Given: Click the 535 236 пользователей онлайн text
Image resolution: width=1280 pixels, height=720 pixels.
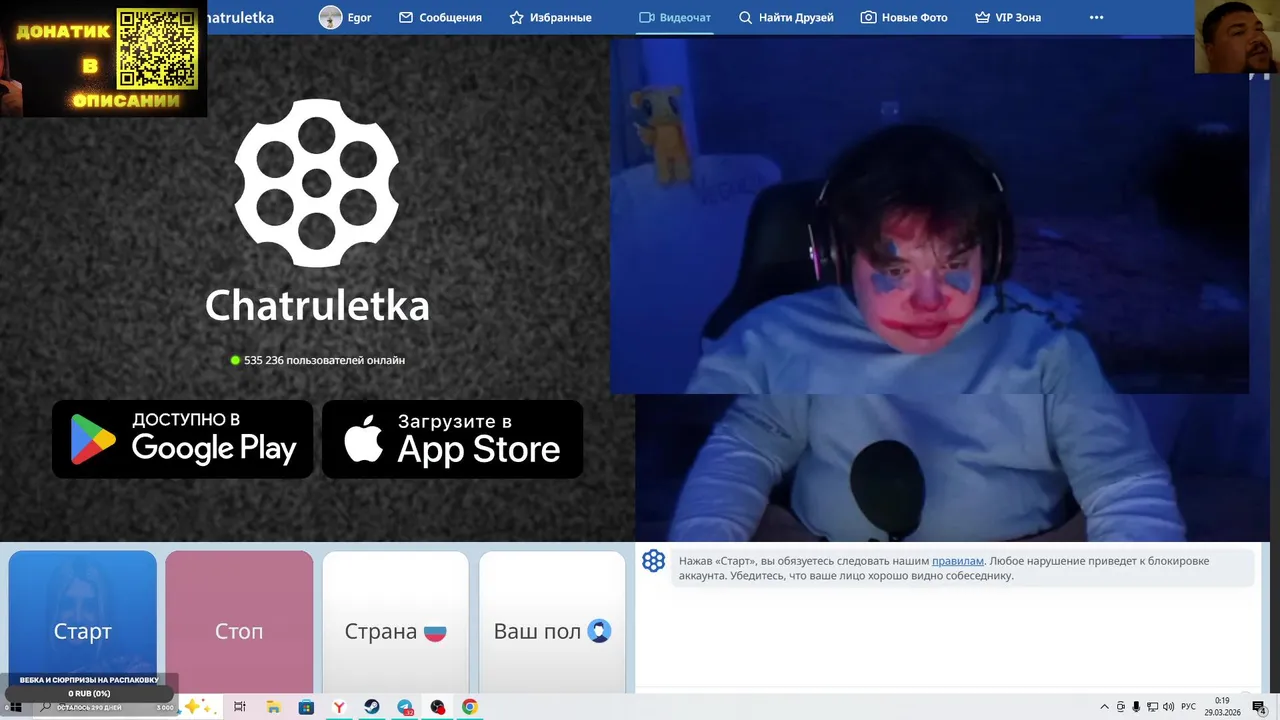Looking at the screenshot, I should coord(324,360).
